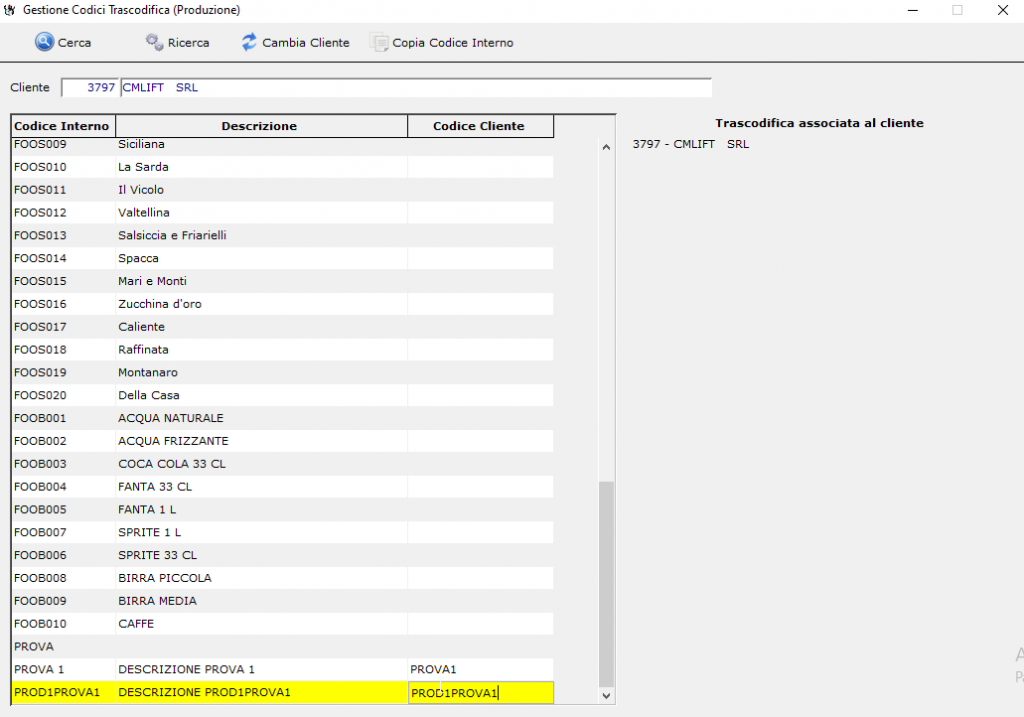This screenshot has width=1024, height=717.
Task: Click the Cambia Cliente arrows icon
Action: point(249,42)
